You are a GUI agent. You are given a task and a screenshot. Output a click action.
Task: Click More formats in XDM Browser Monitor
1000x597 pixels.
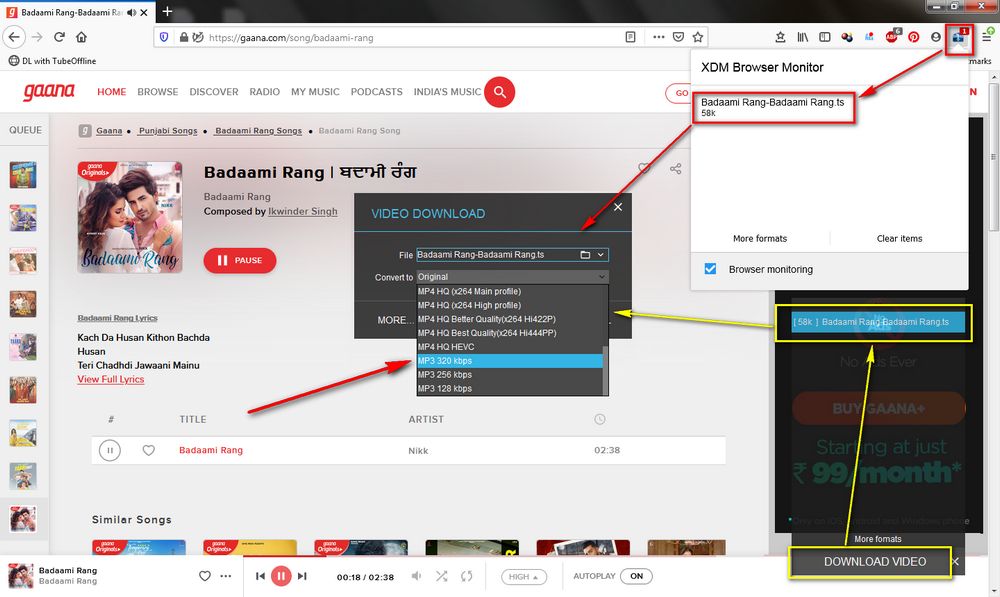760,239
